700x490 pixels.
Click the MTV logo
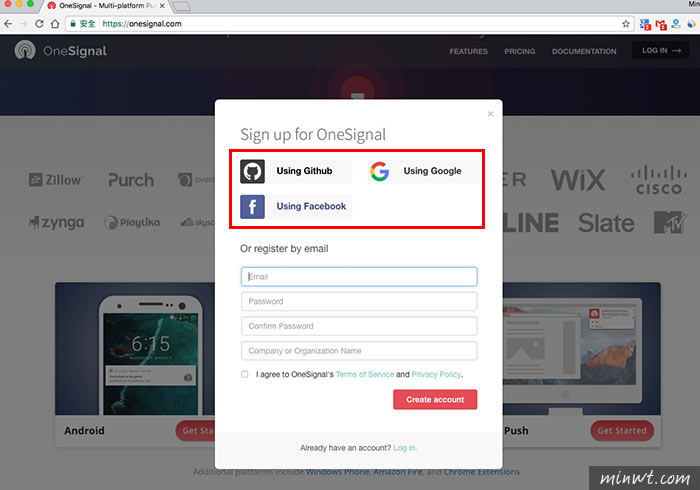(x=670, y=222)
